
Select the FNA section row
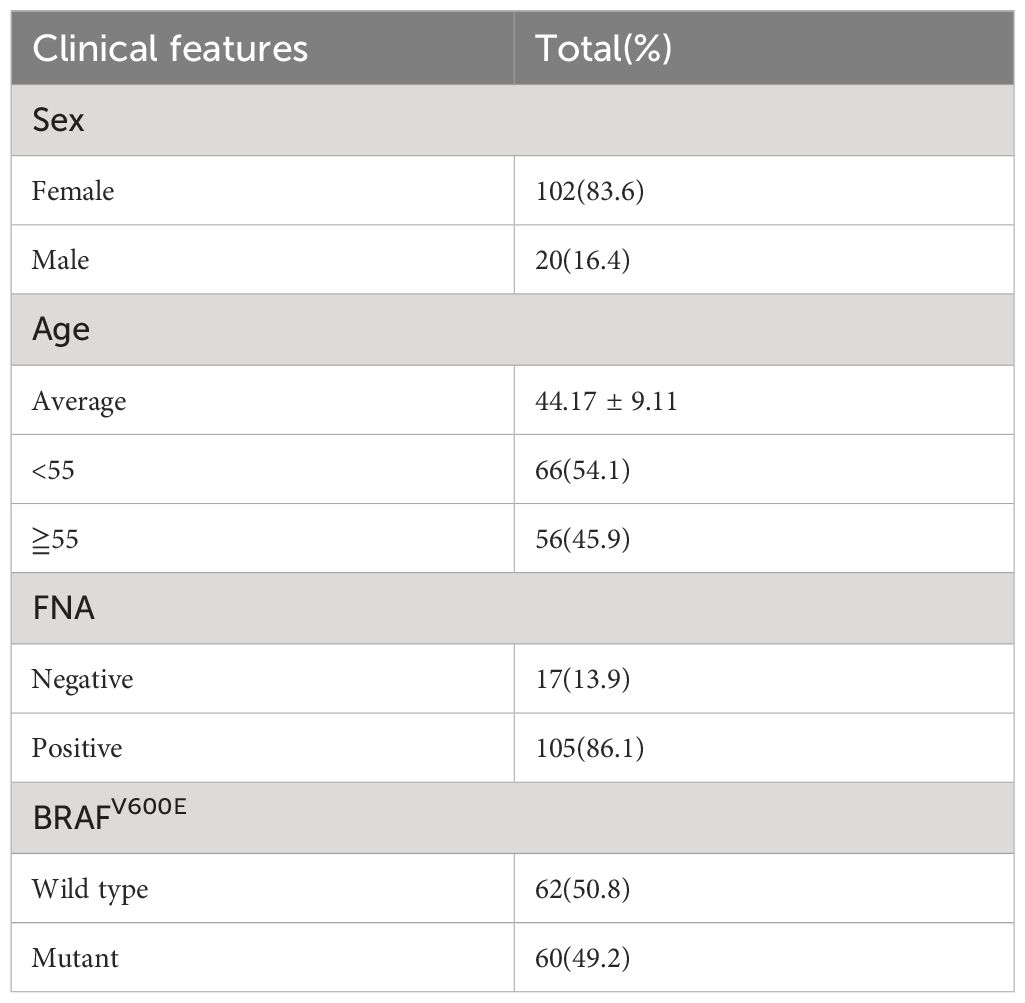[512, 608]
